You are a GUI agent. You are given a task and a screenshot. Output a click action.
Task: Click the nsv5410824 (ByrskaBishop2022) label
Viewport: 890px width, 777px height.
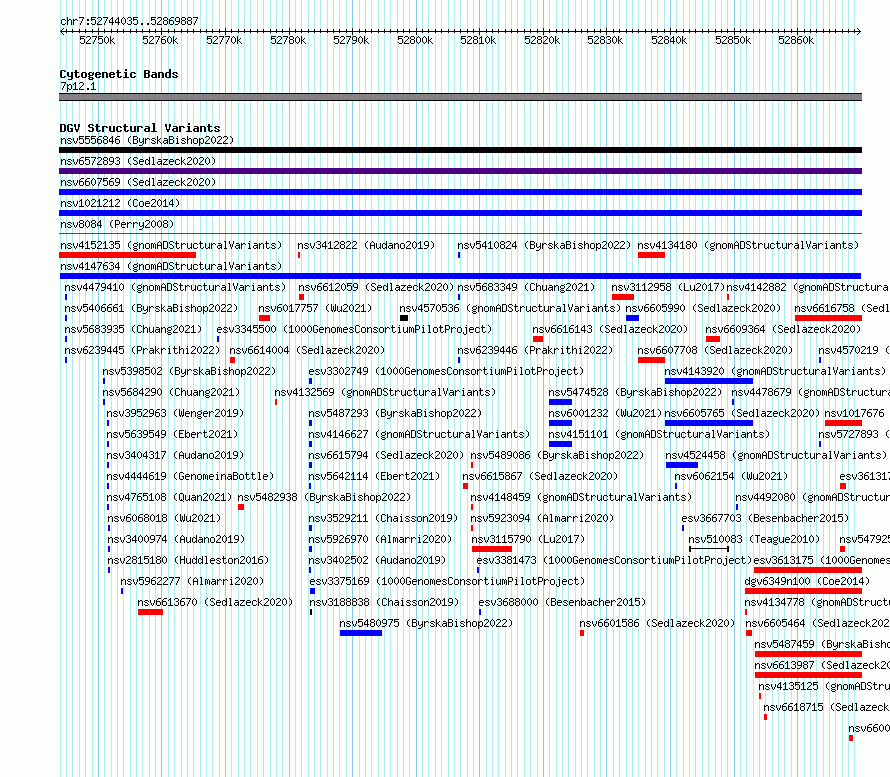pyautogui.click(x=544, y=245)
